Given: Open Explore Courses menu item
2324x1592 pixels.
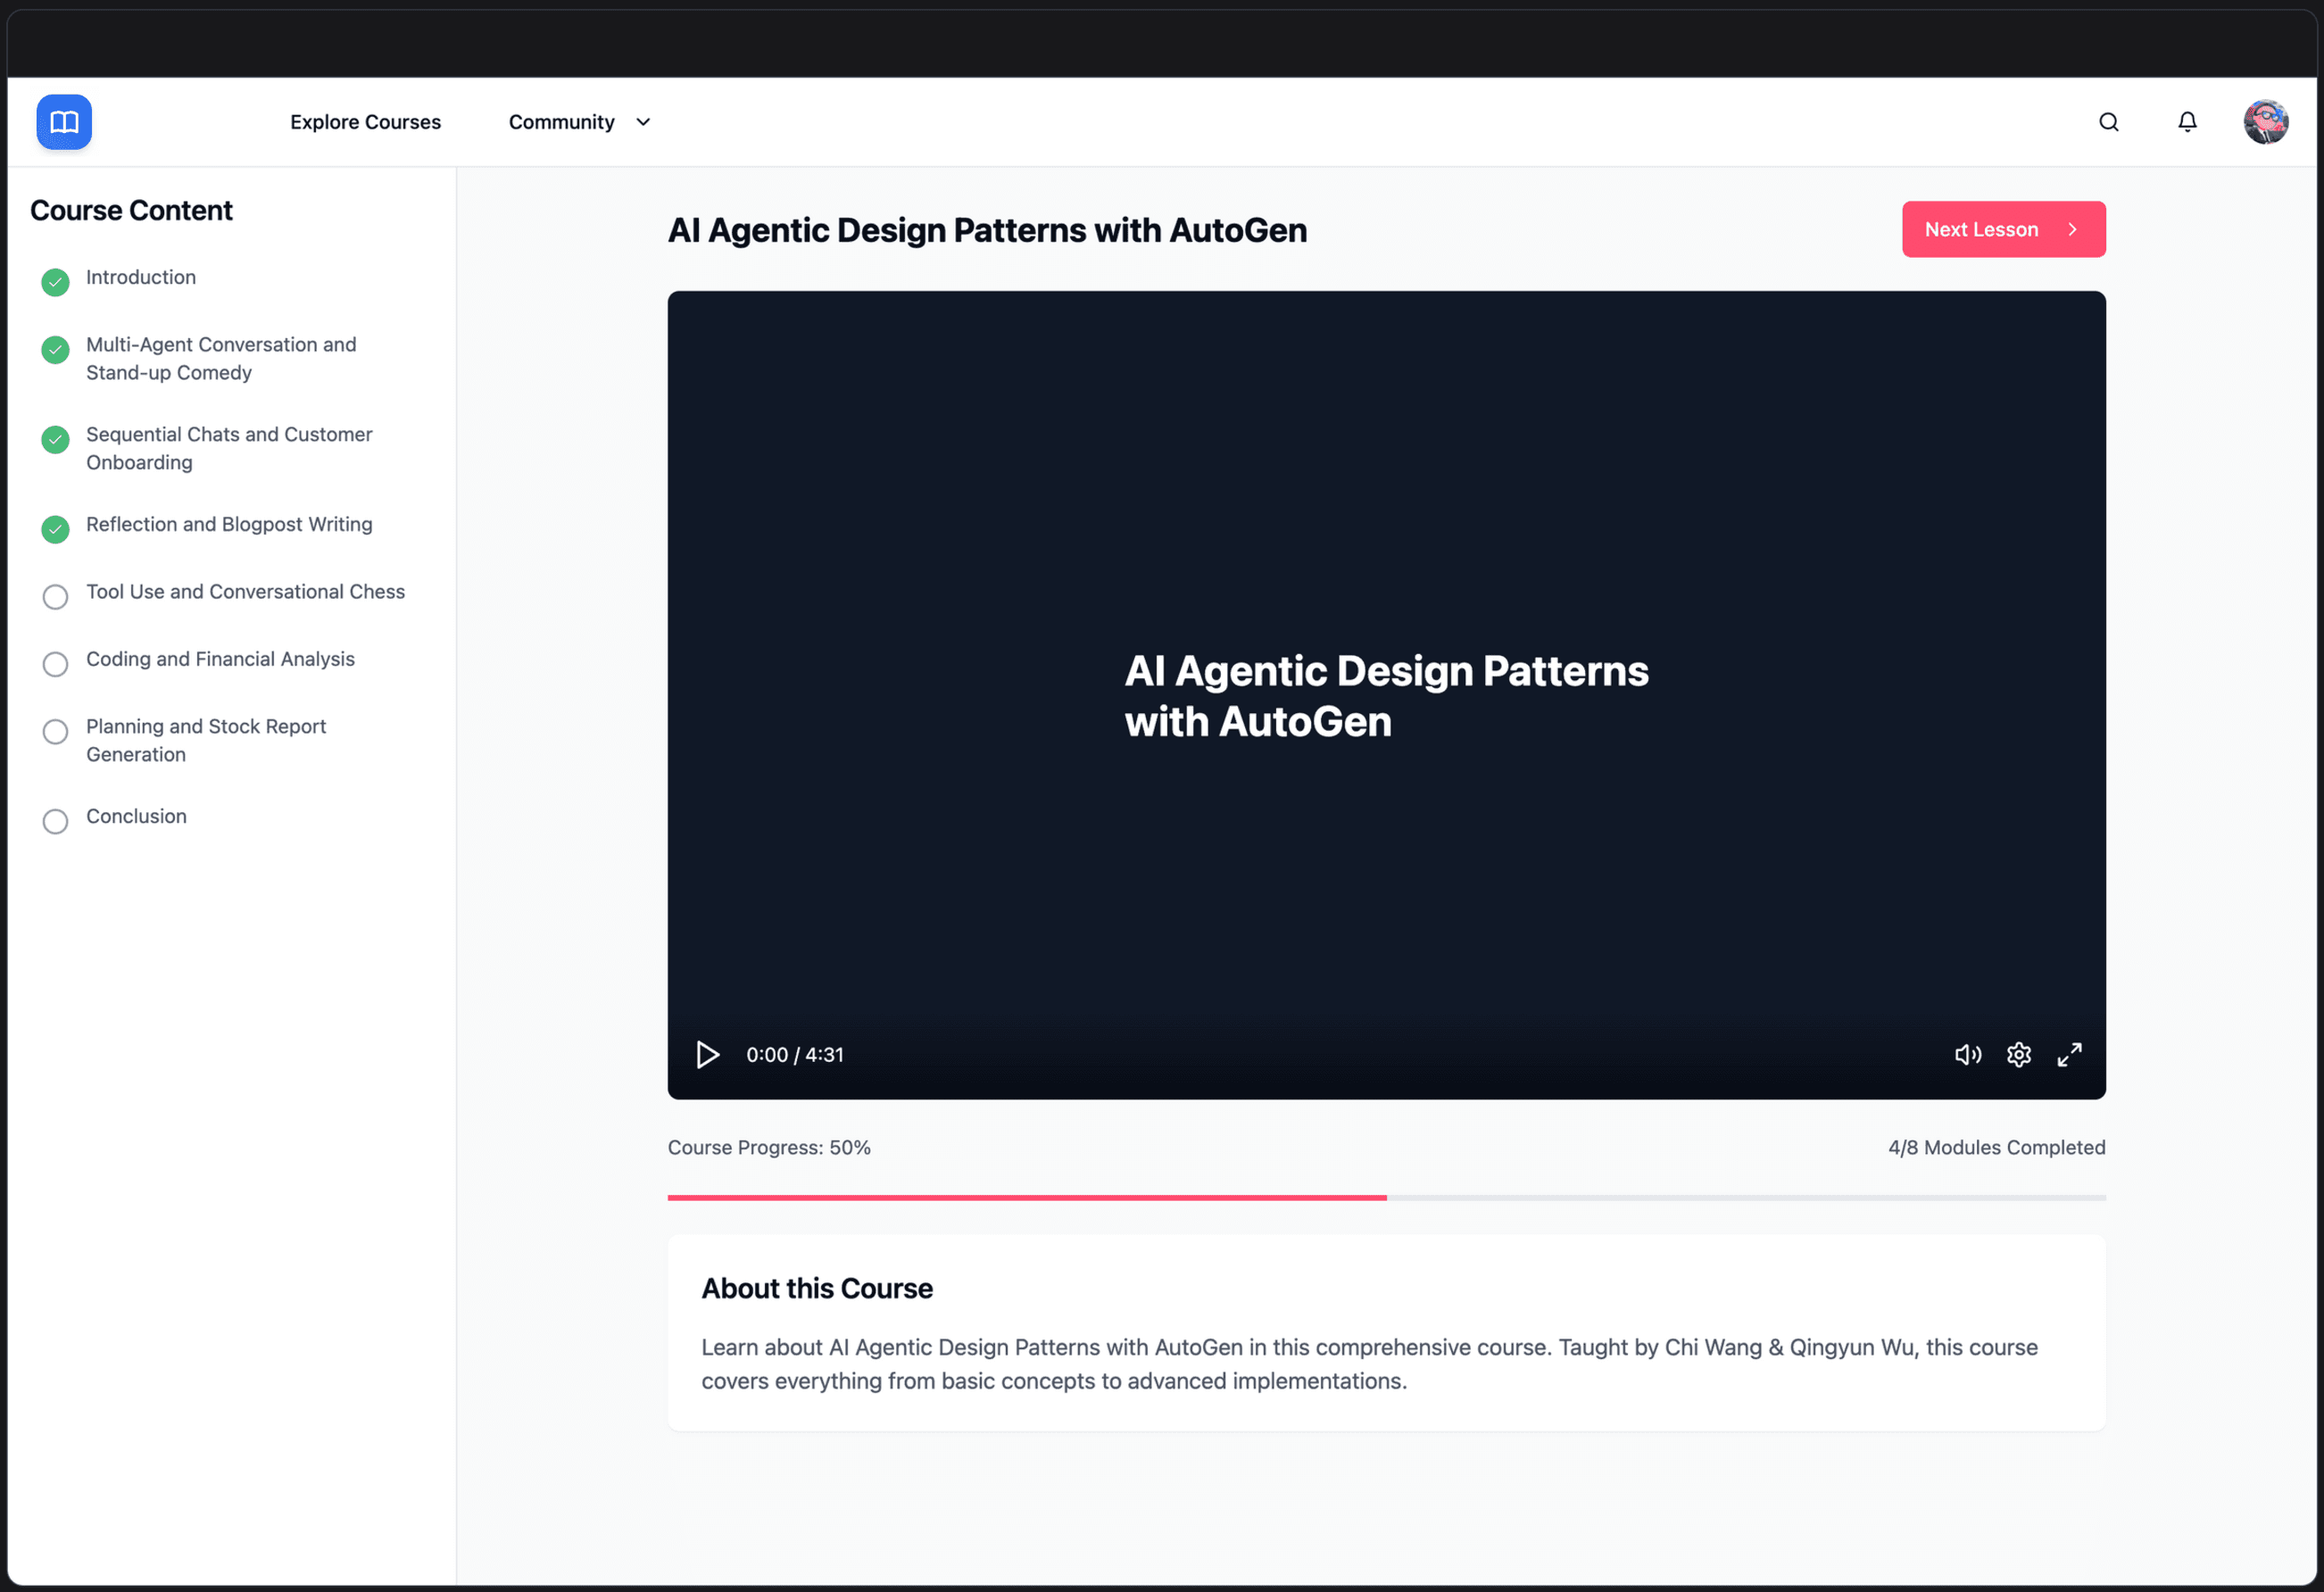Looking at the screenshot, I should [366, 122].
